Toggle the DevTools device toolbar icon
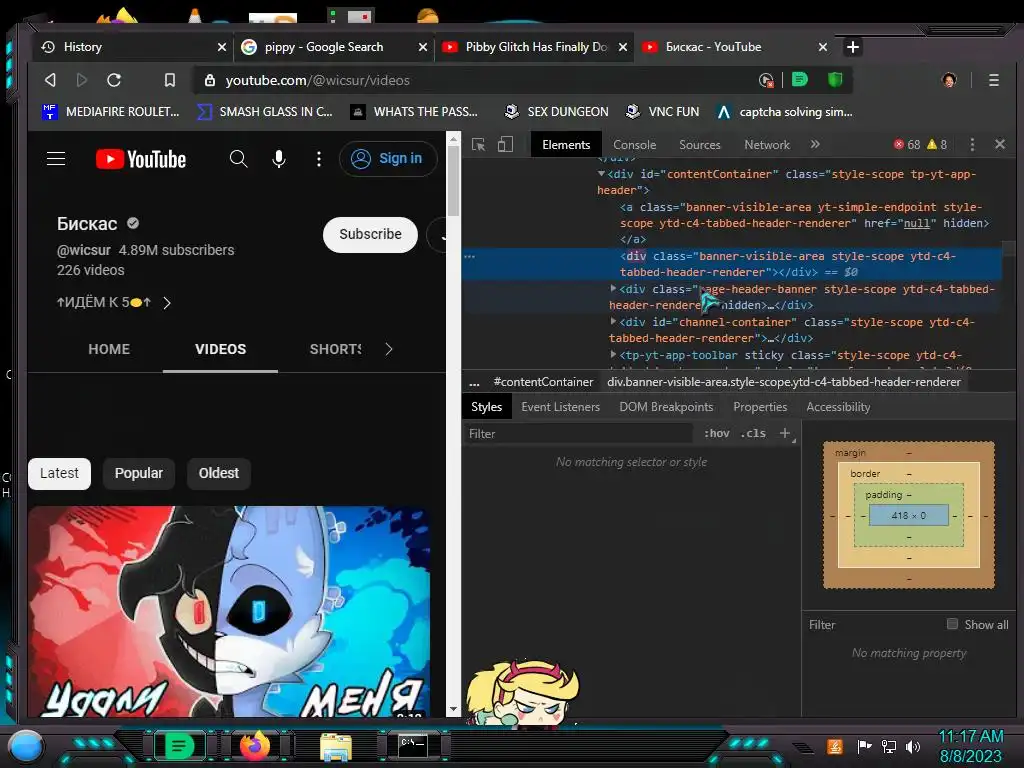 point(505,144)
